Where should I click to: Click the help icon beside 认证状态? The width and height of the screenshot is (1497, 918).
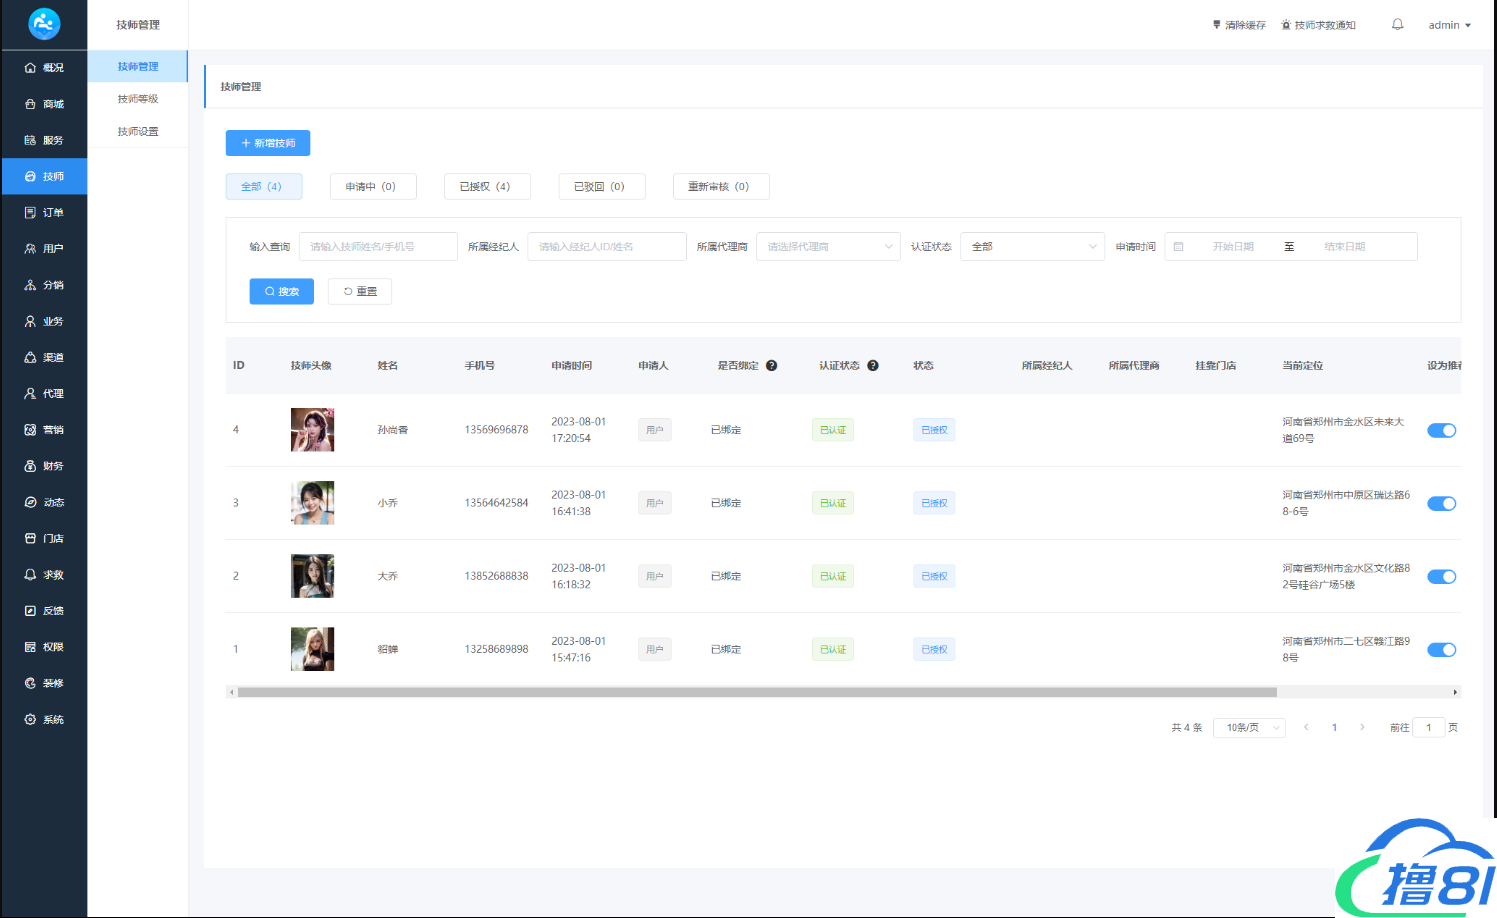tap(873, 366)
